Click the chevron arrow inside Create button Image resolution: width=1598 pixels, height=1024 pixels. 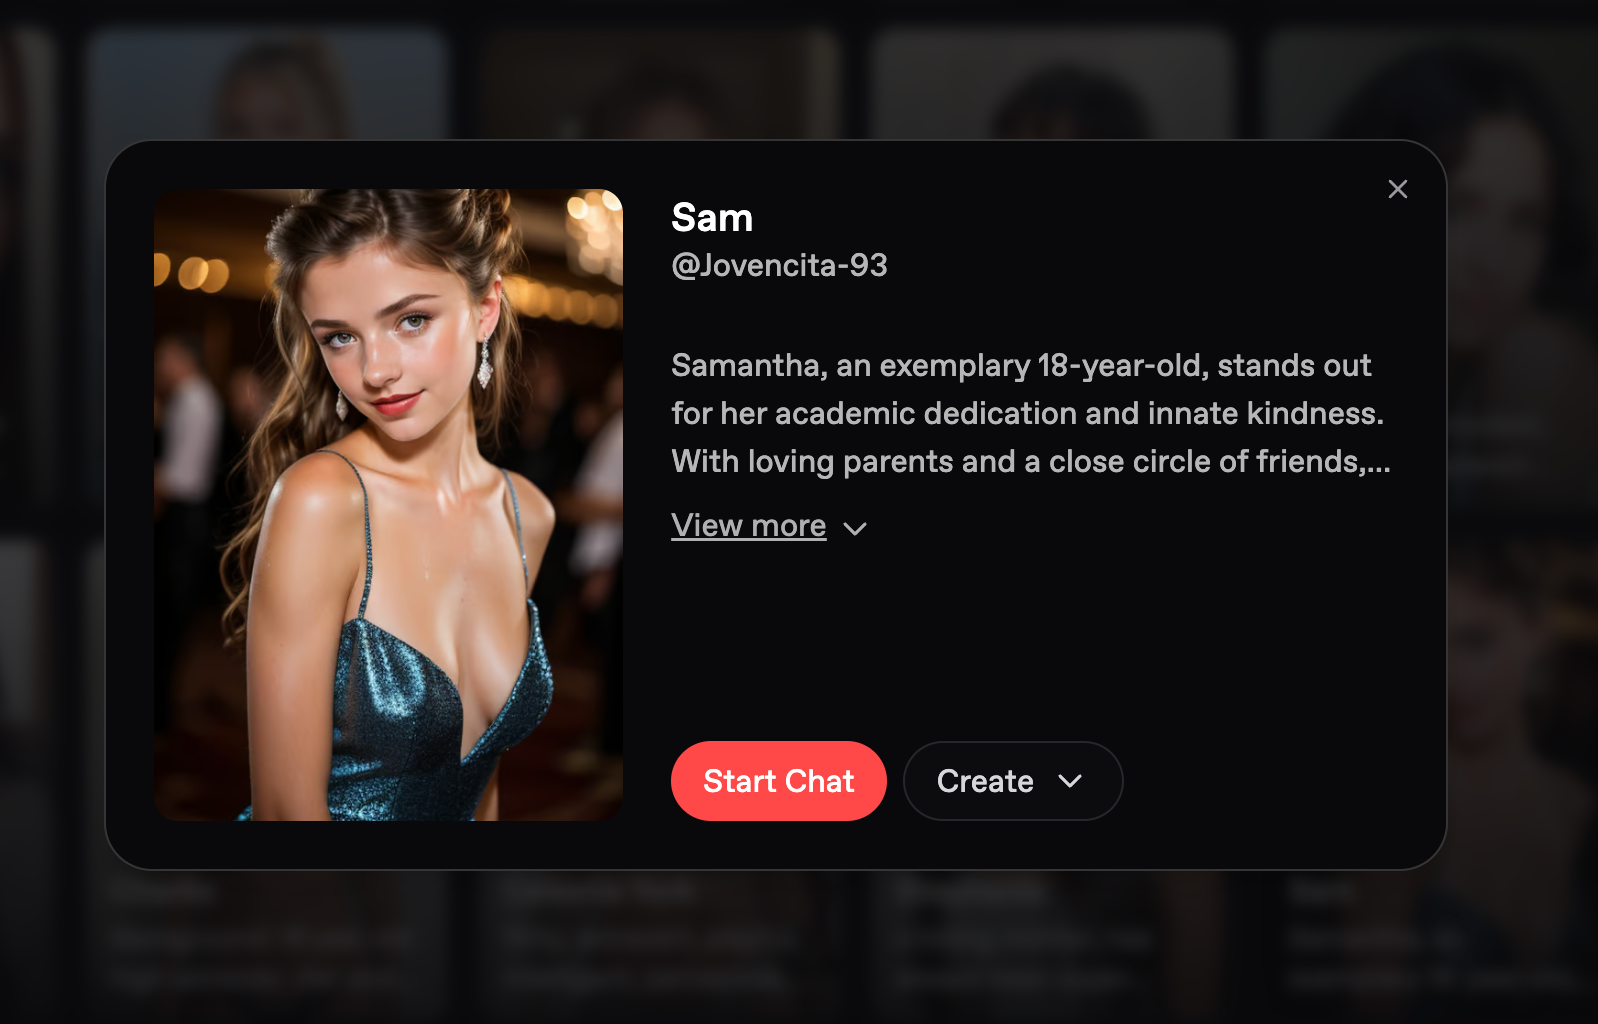pos(1070,781)
